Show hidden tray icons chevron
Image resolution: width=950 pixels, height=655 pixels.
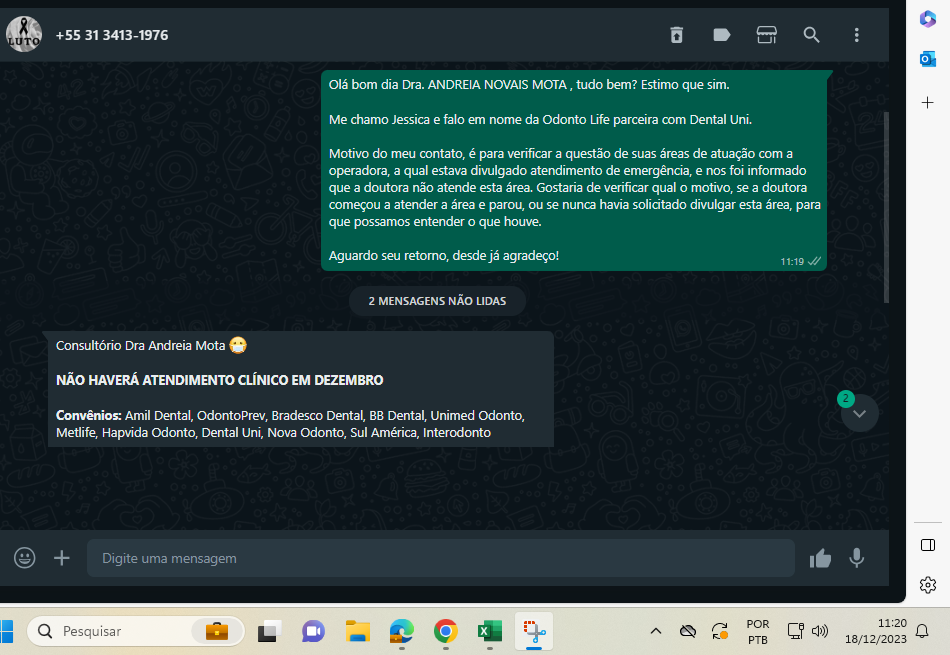tap(656, 631)
